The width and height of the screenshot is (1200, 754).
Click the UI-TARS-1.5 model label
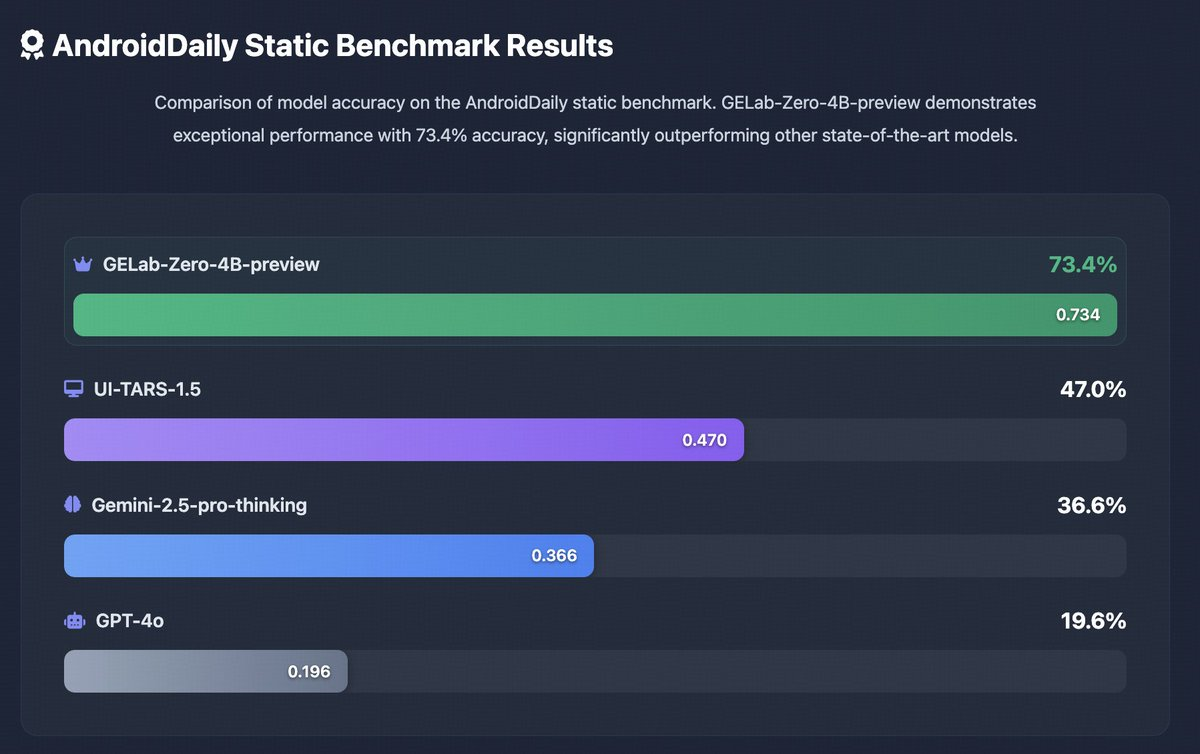(147, 389)
